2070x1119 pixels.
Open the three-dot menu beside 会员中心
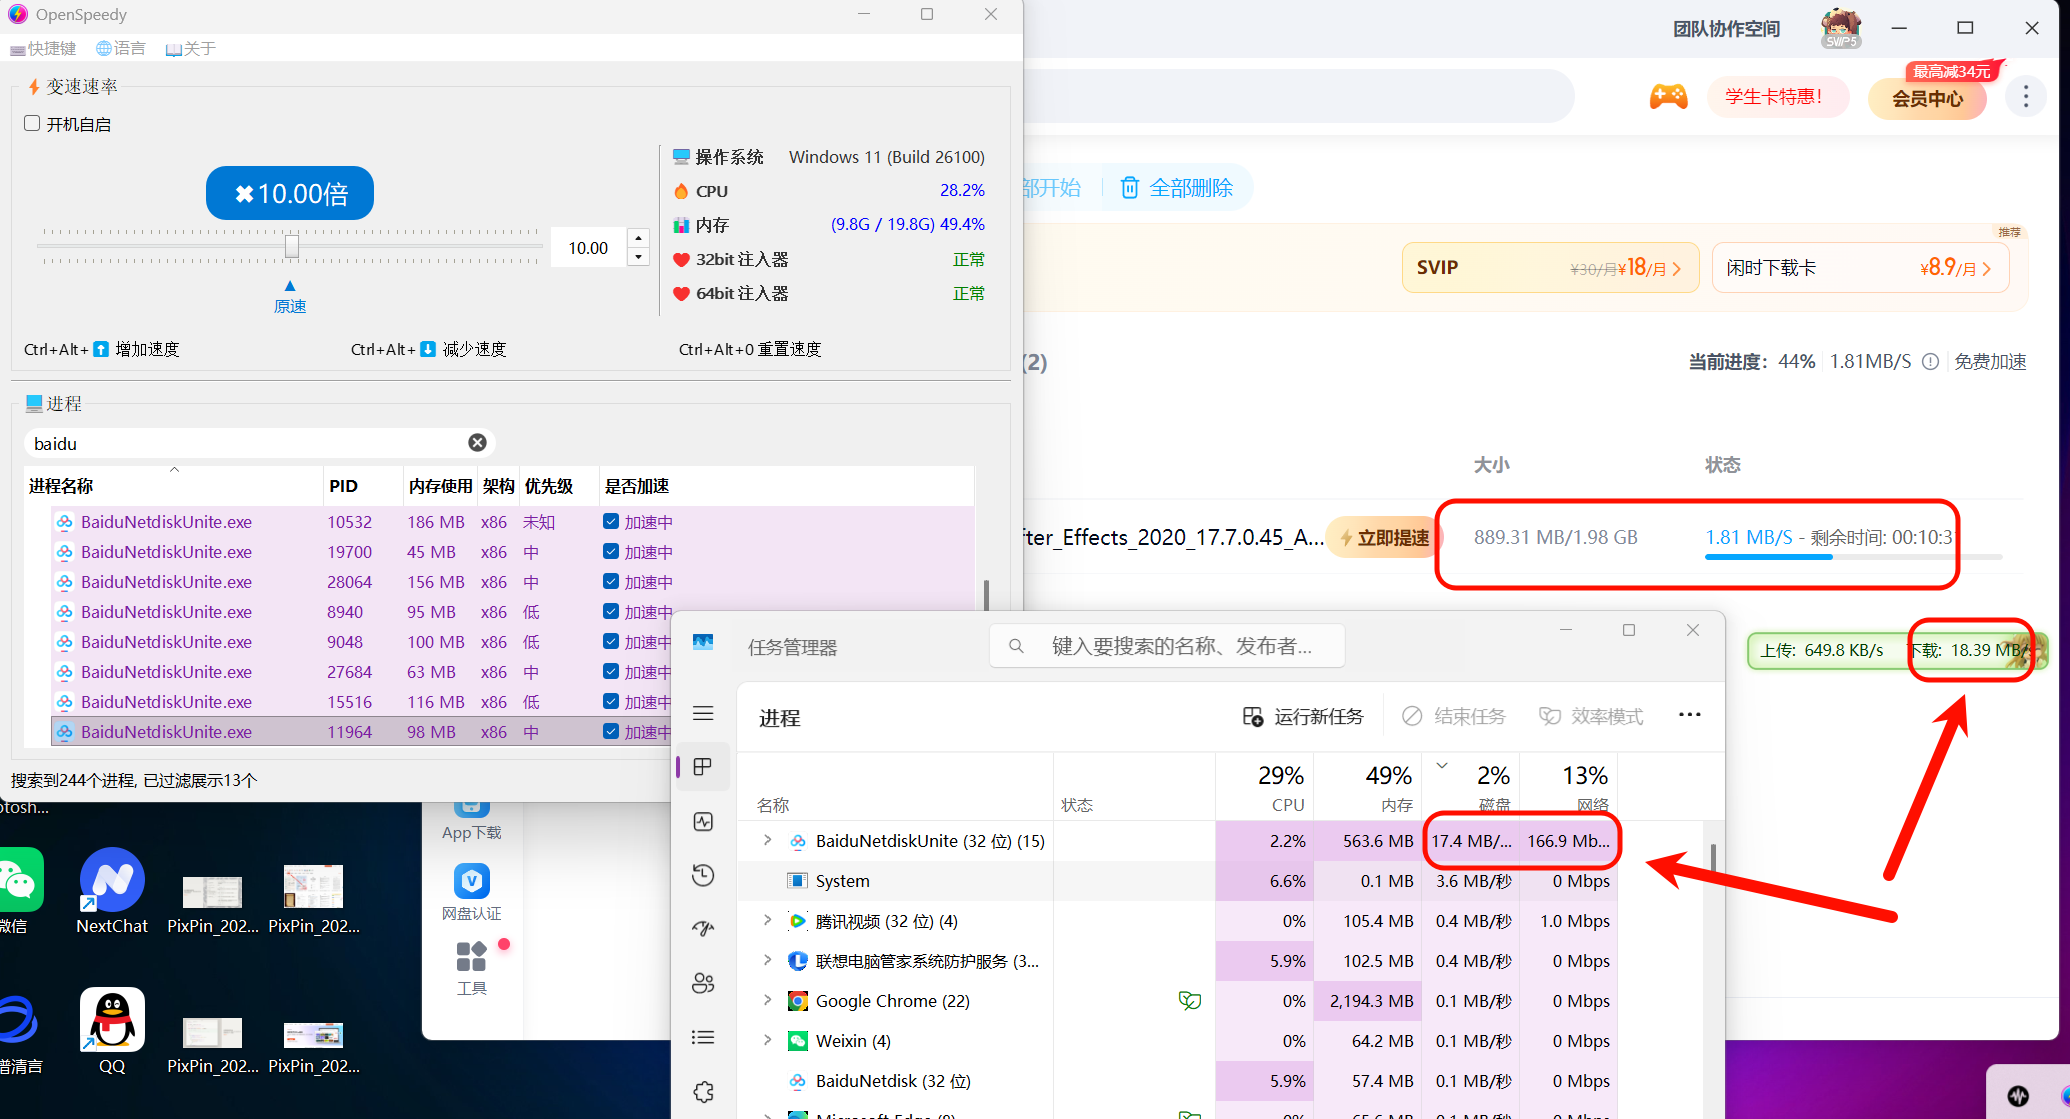[x=2026, y=97]
